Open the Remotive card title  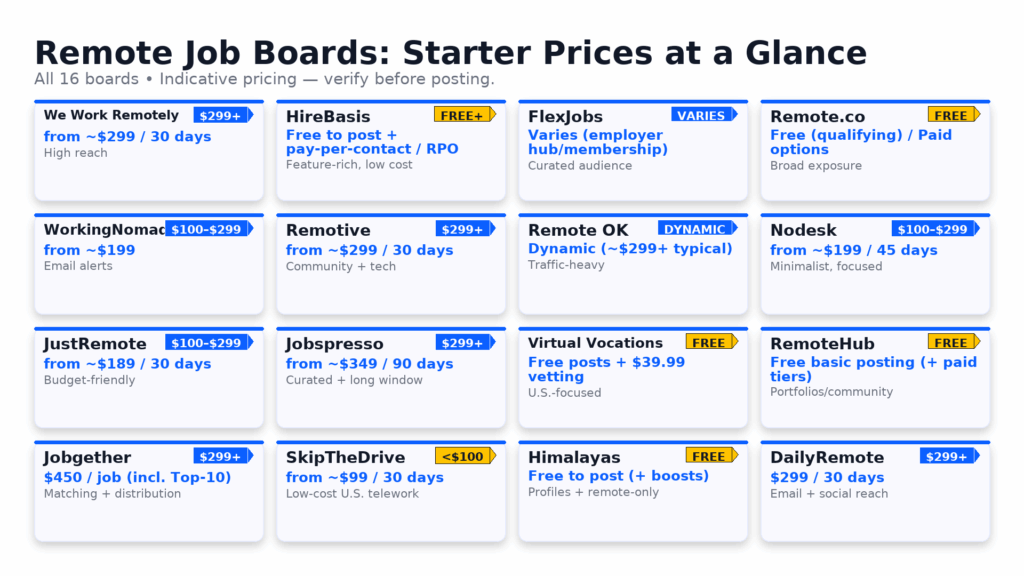coord(328,231)
